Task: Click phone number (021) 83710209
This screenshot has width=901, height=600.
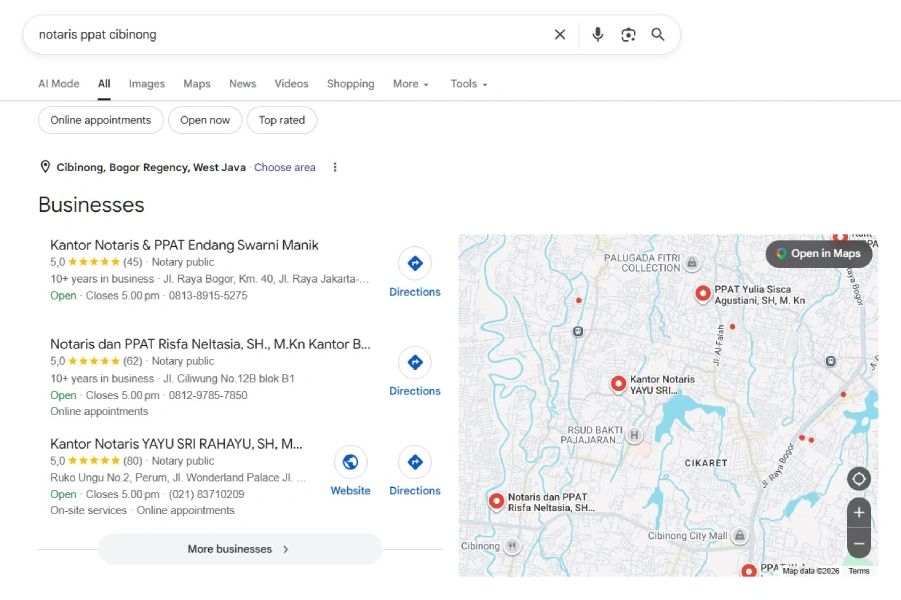Action: [x=206, y=494]
